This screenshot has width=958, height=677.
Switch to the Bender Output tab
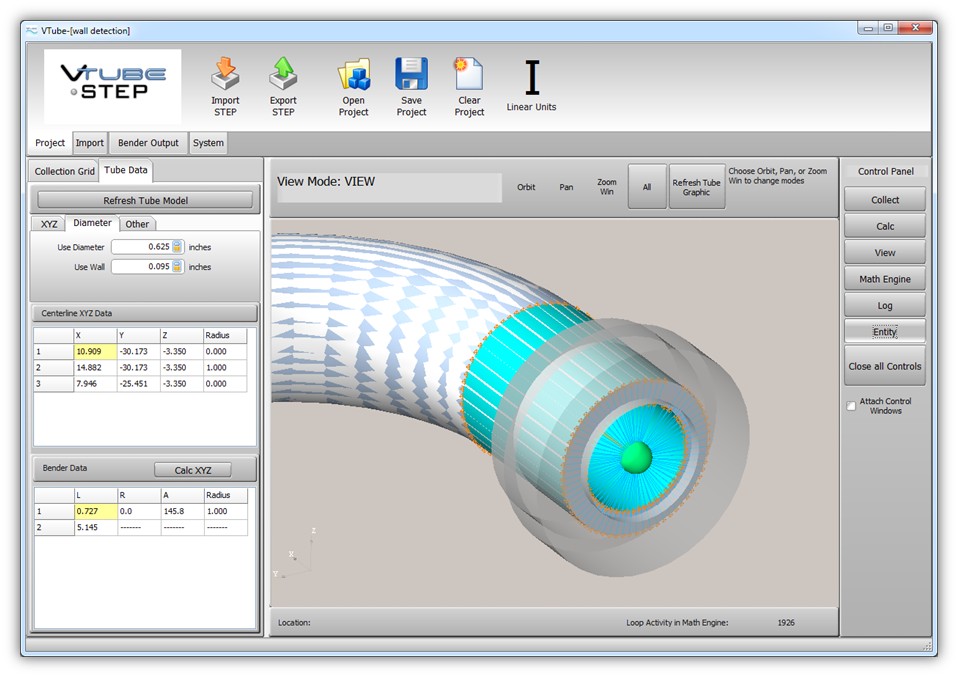[x=148, y=143]
